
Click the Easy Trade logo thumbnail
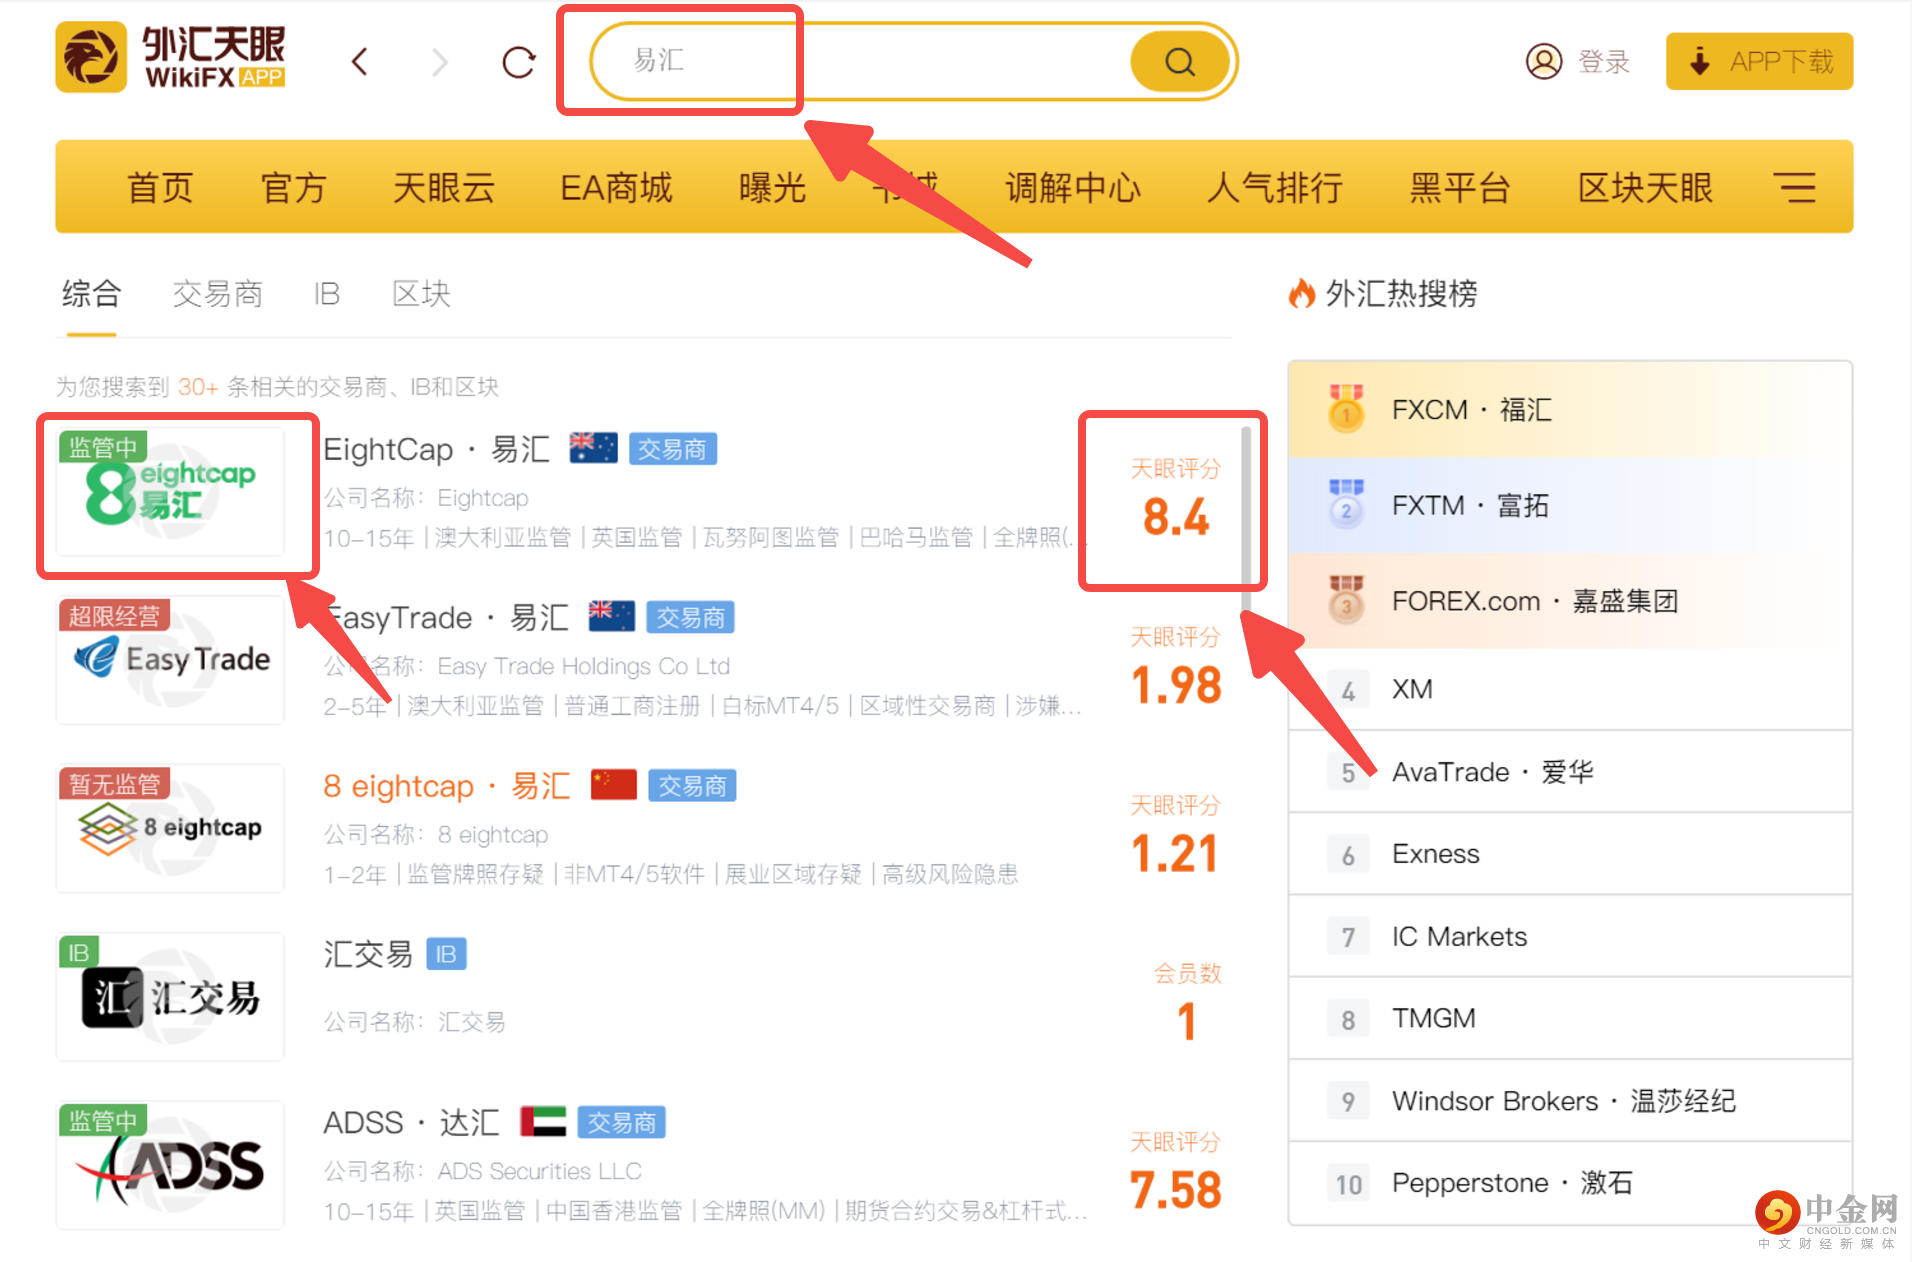(170, 660)
